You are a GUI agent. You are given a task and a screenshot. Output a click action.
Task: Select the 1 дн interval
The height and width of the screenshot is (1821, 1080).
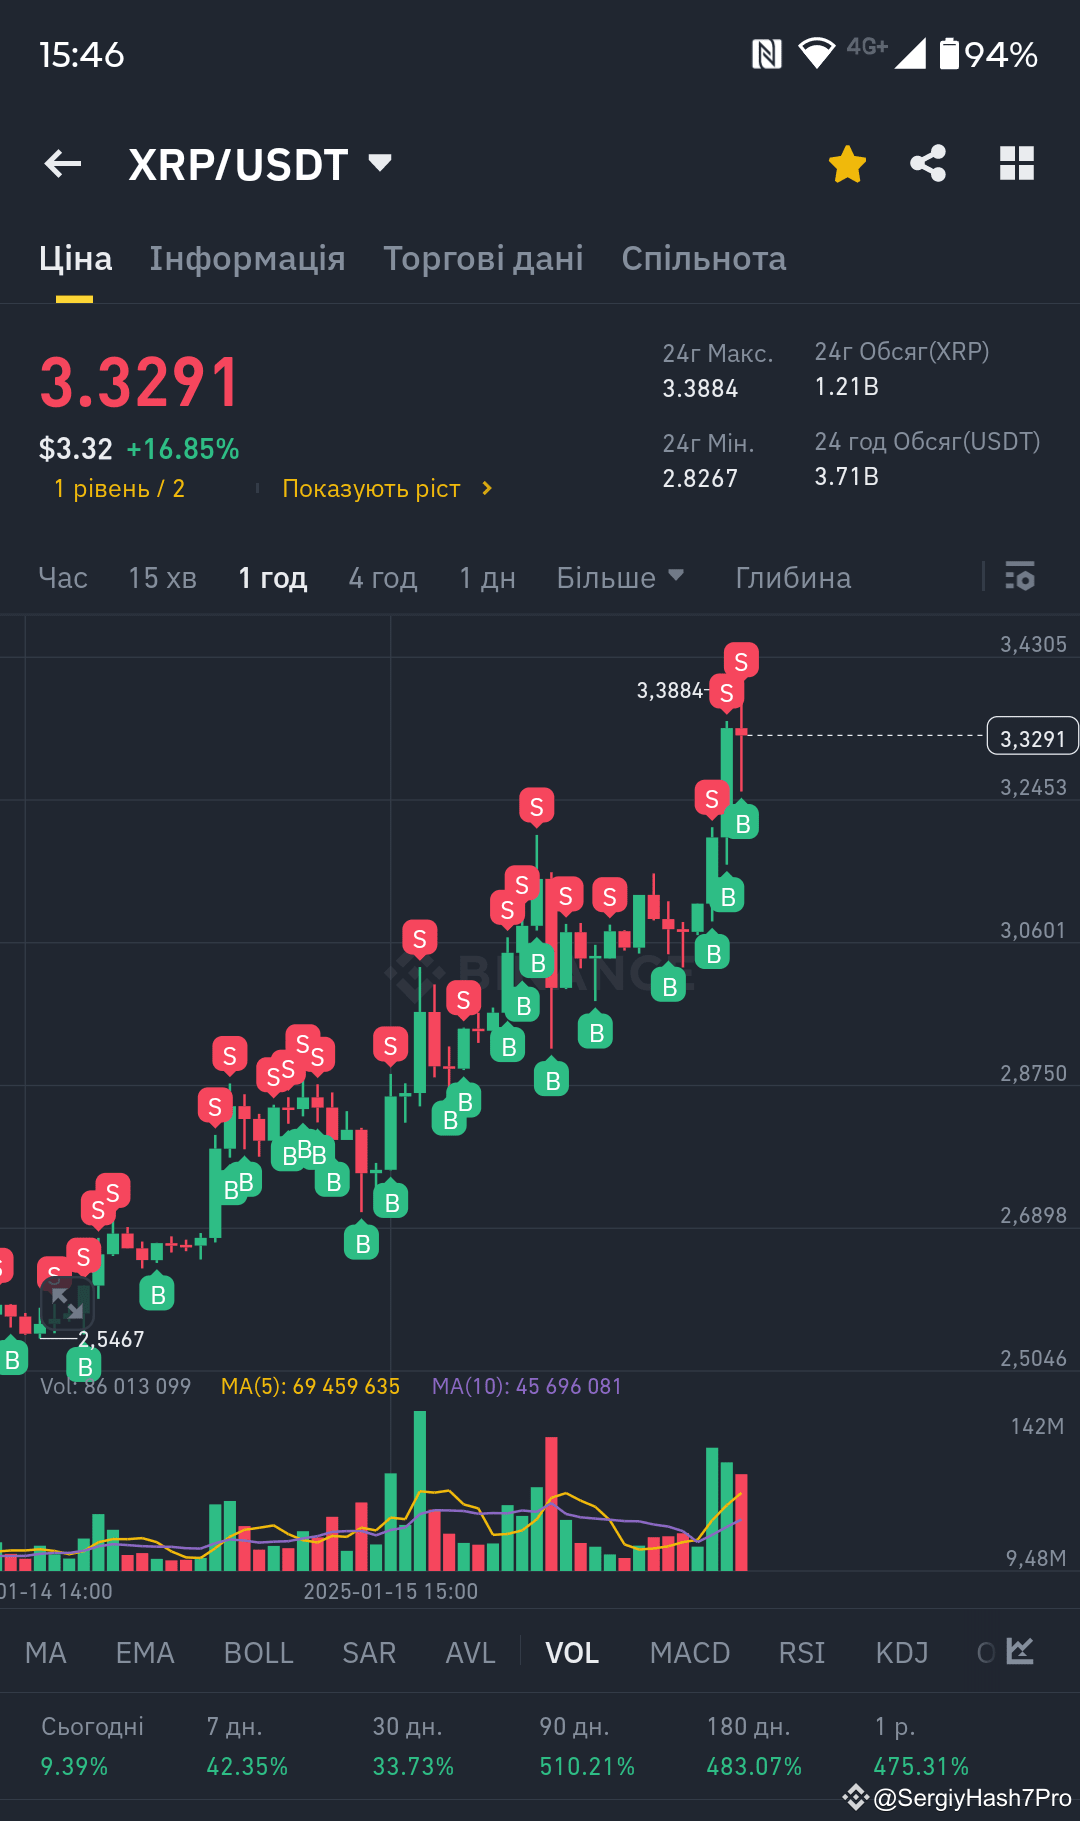click(487, 578)
